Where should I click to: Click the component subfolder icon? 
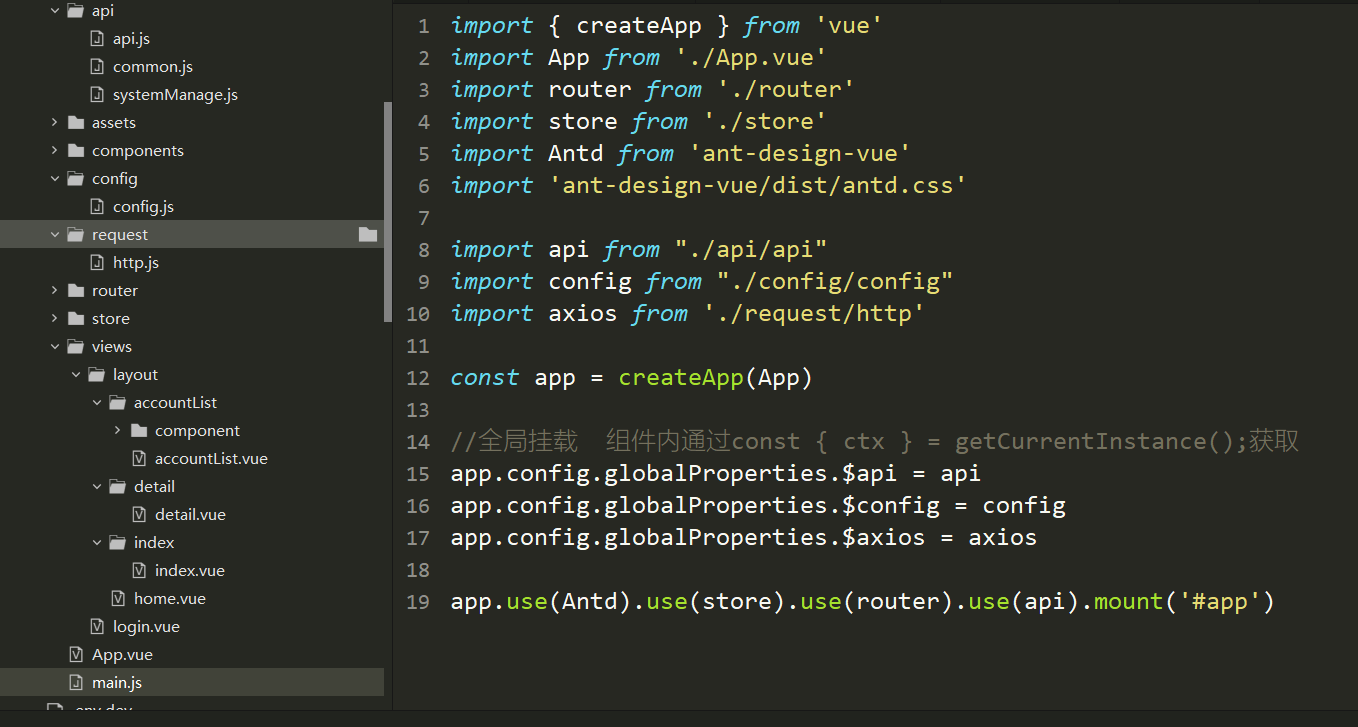coord(138,431)
